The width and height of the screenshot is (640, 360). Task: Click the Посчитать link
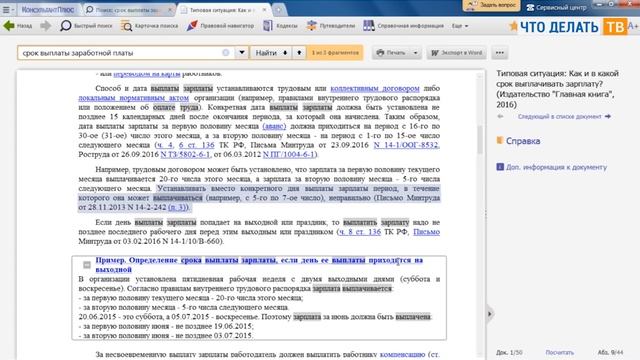point(560,352)
